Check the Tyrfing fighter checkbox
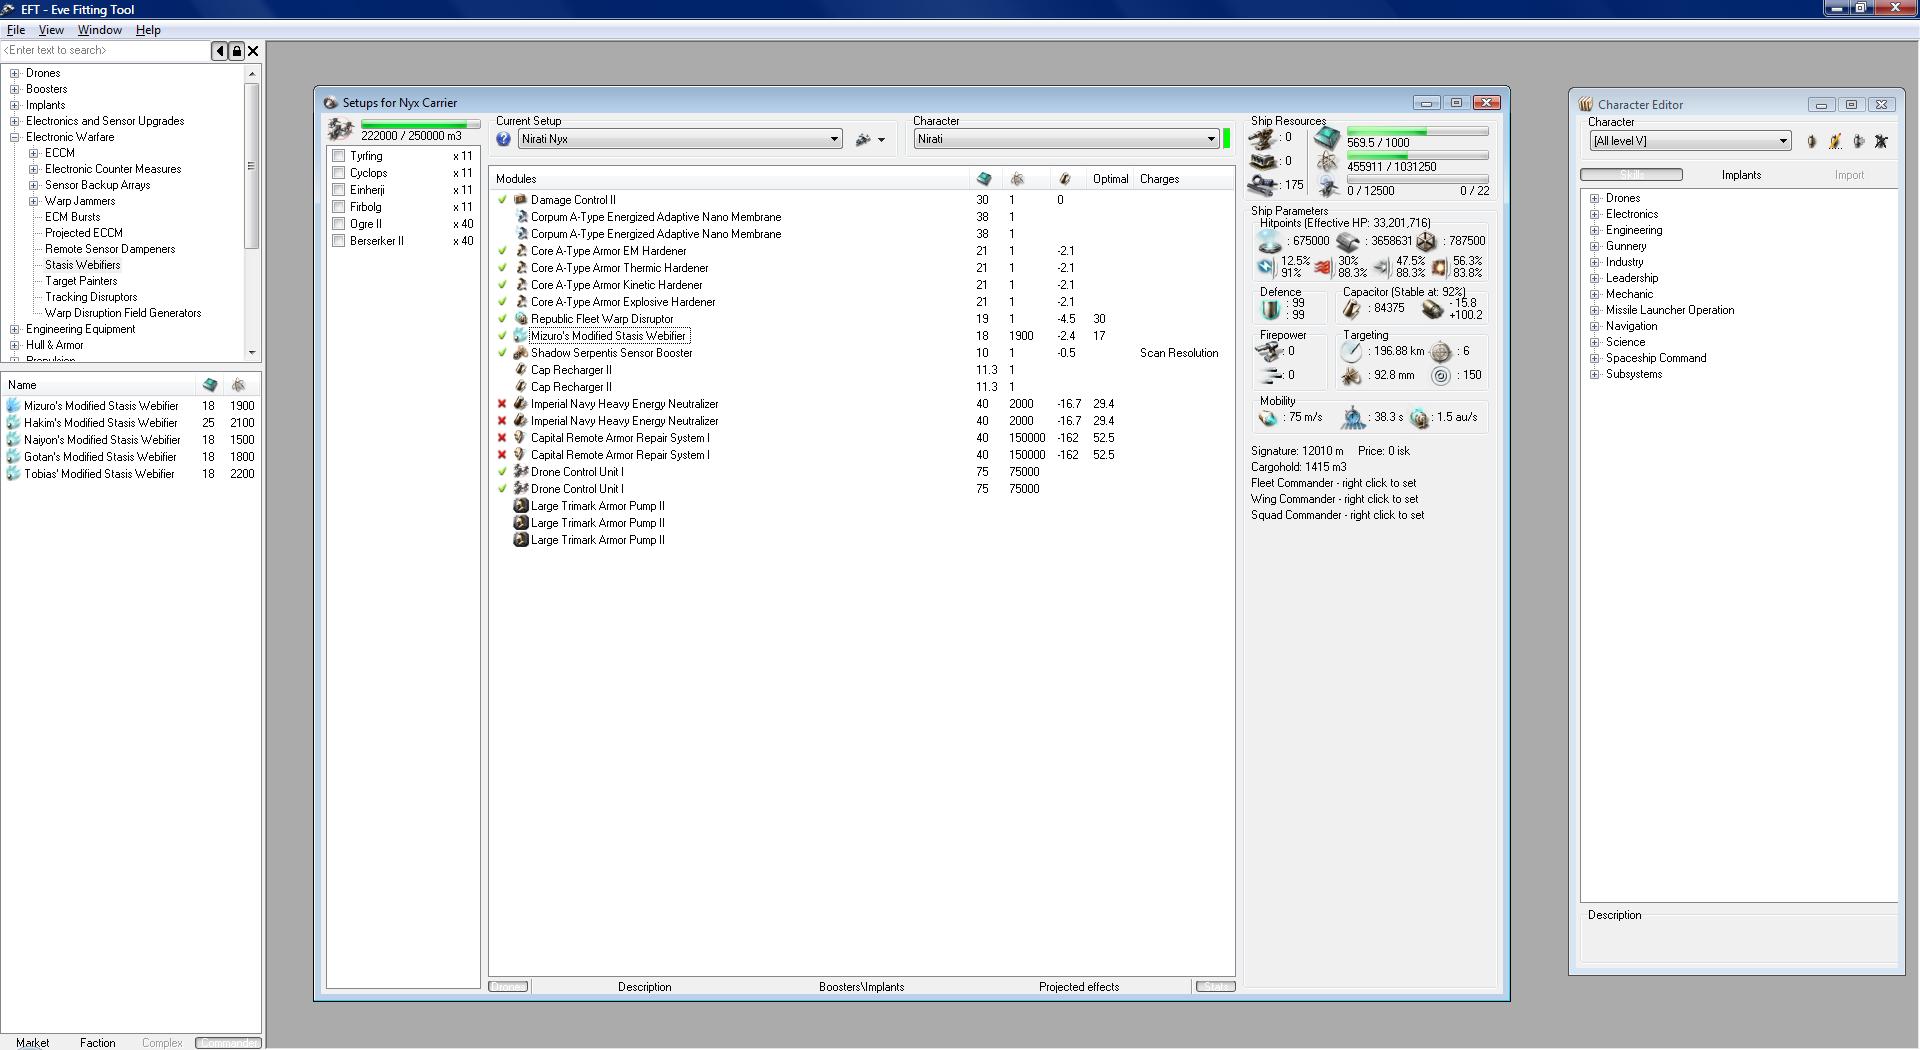1920x1050 pixels. tap(339, 156)
